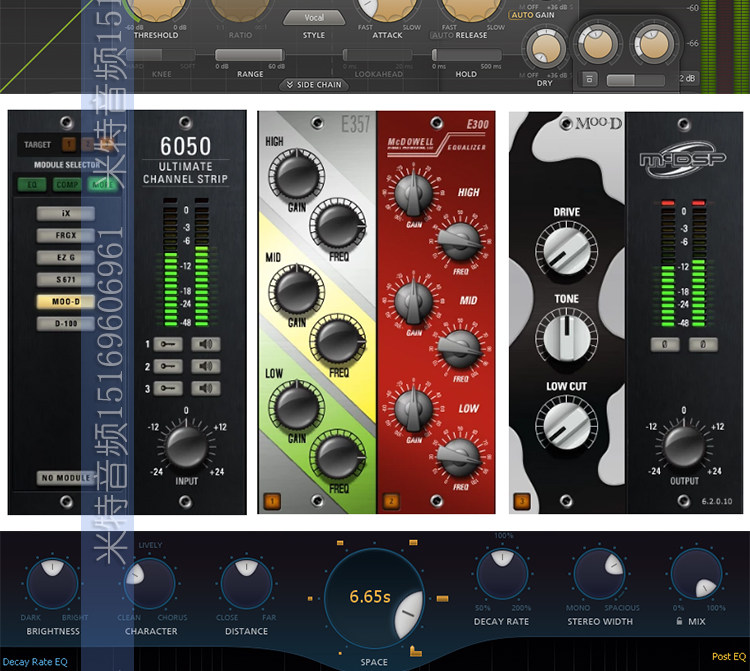
Task: Click the version text 6.2.0.10
Action: 717,501
